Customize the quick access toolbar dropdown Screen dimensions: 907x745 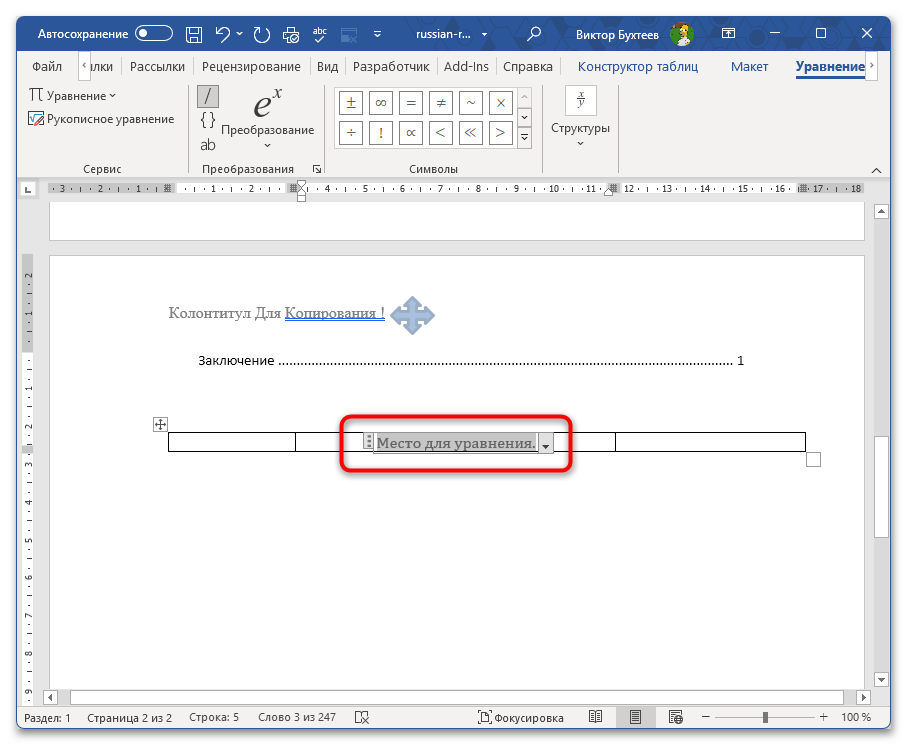pos(377,34)
